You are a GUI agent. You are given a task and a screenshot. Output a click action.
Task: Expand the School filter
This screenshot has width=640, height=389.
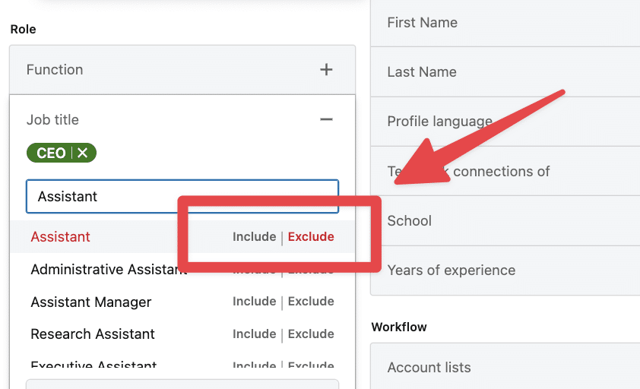click(x=505, y=221)
